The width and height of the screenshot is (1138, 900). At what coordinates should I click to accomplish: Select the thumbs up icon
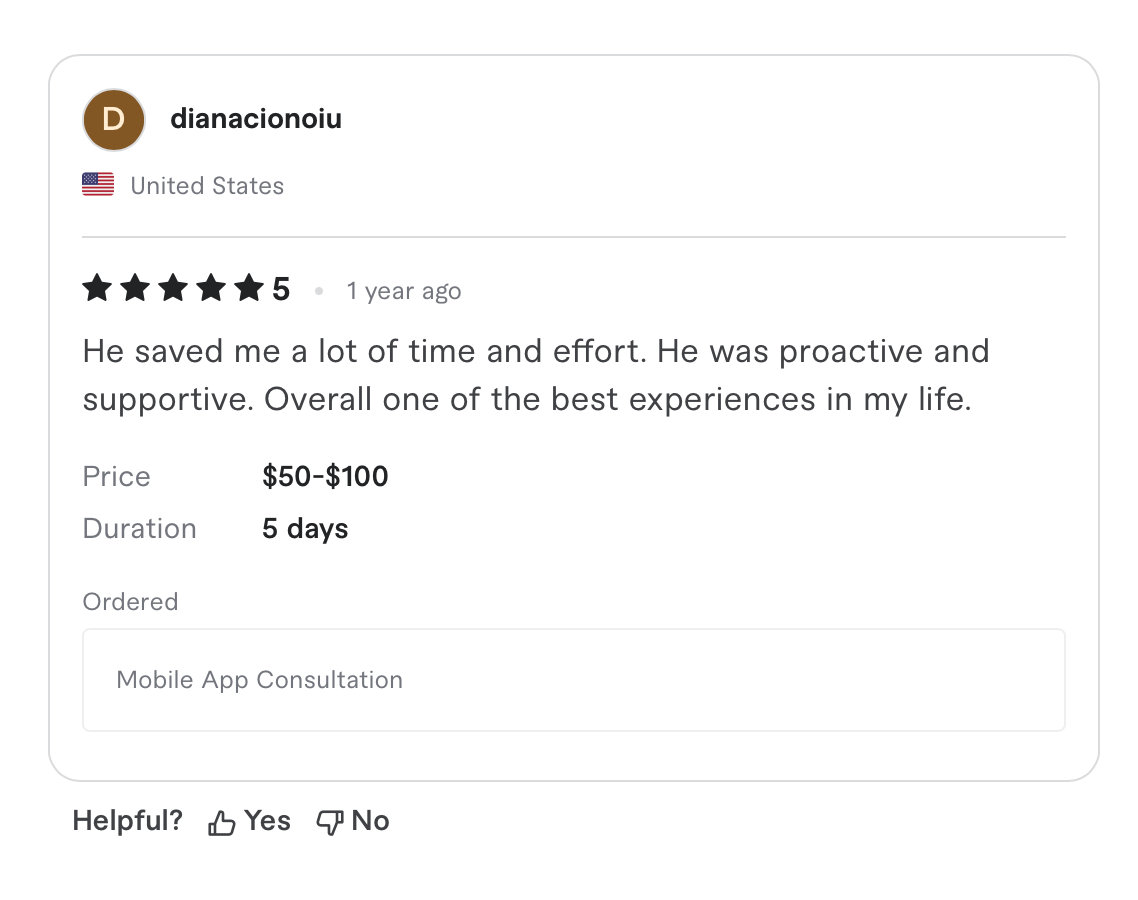coord(221,819)
